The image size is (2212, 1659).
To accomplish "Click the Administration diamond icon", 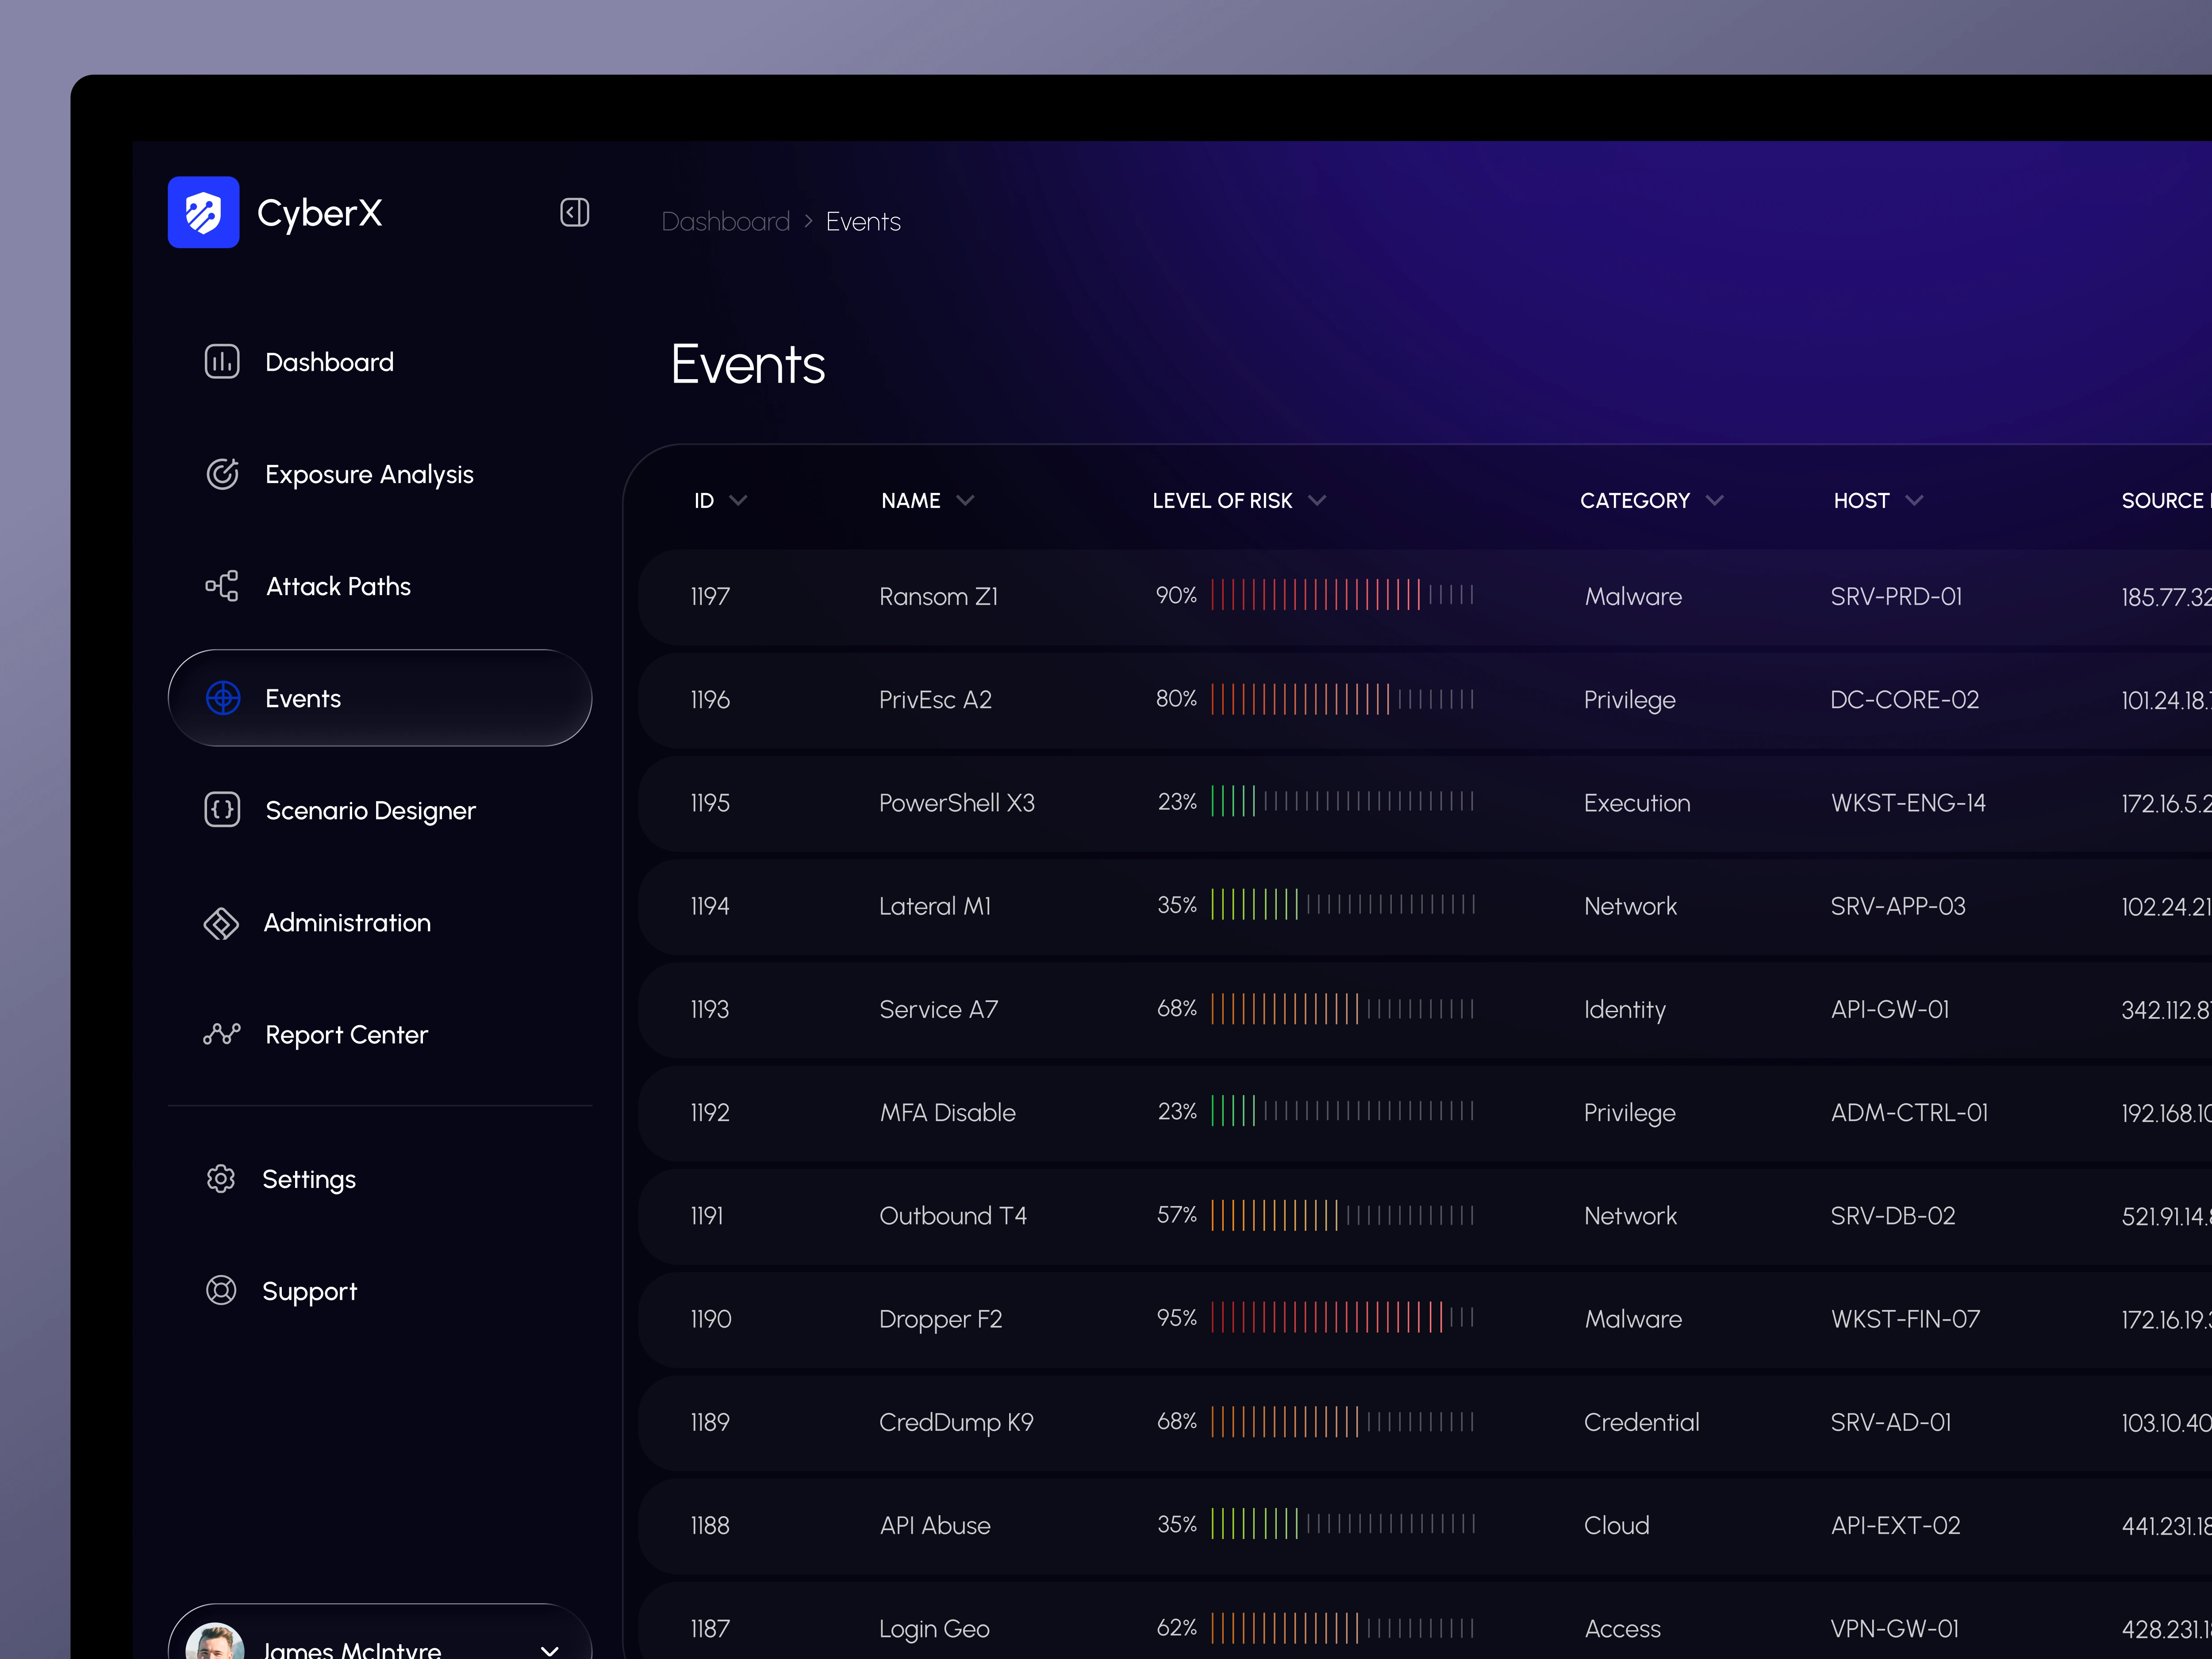I will click(221, 922).
